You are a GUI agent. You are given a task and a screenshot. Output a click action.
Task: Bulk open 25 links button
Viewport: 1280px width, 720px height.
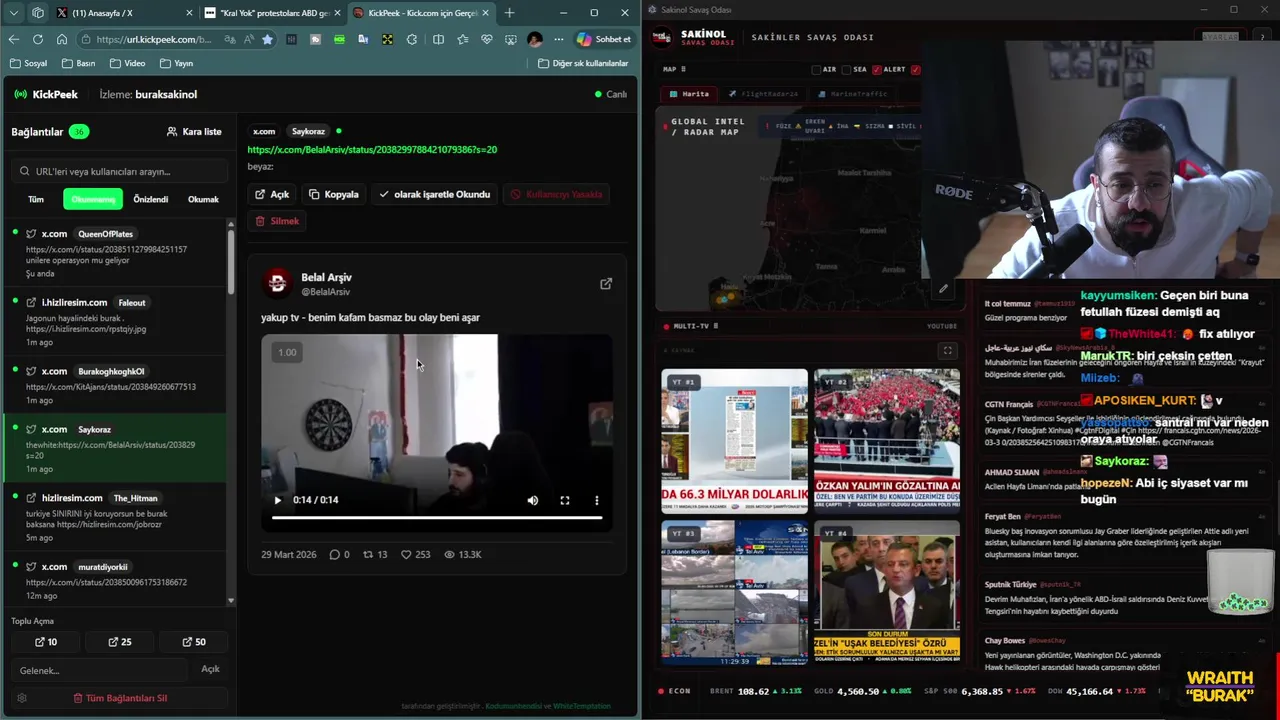click(119, 642)
